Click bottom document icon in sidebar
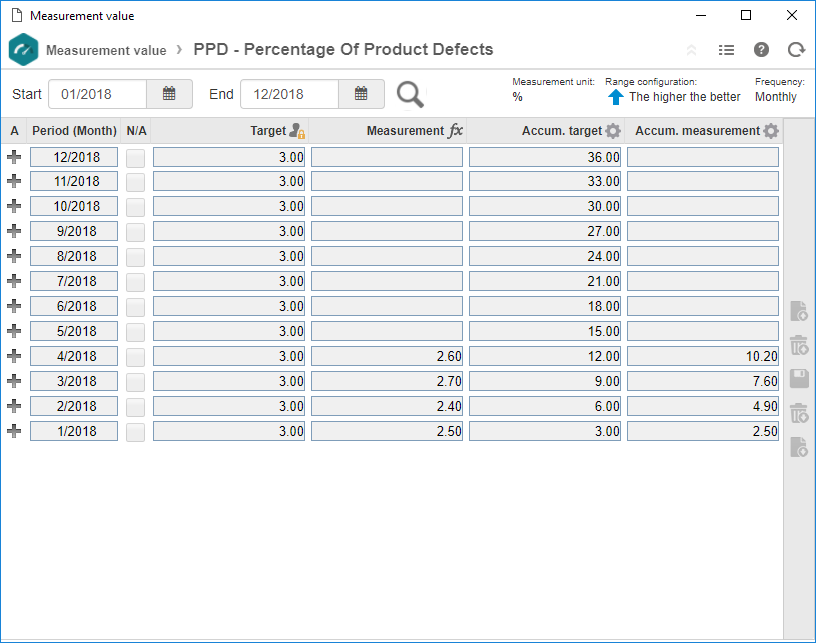 [x=799, y=447]
